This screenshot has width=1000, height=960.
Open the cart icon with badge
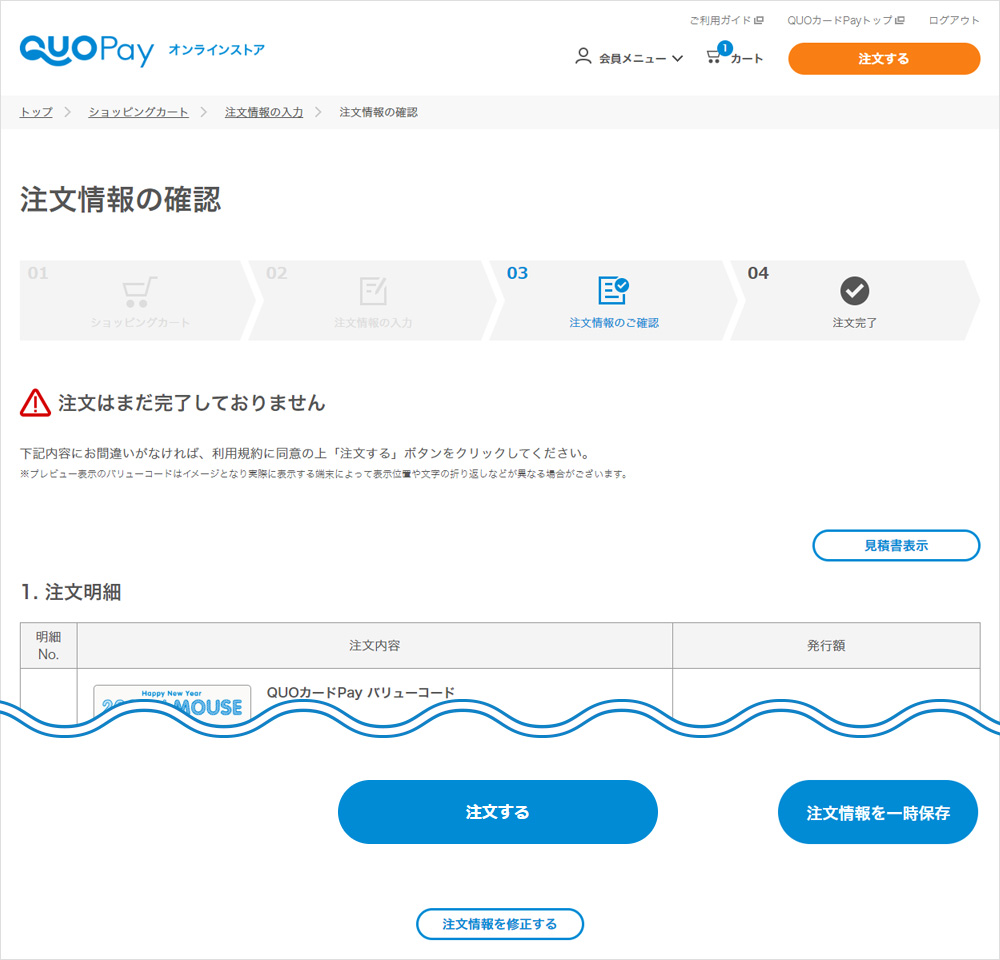pyautogui.click(x=719, y=53)
